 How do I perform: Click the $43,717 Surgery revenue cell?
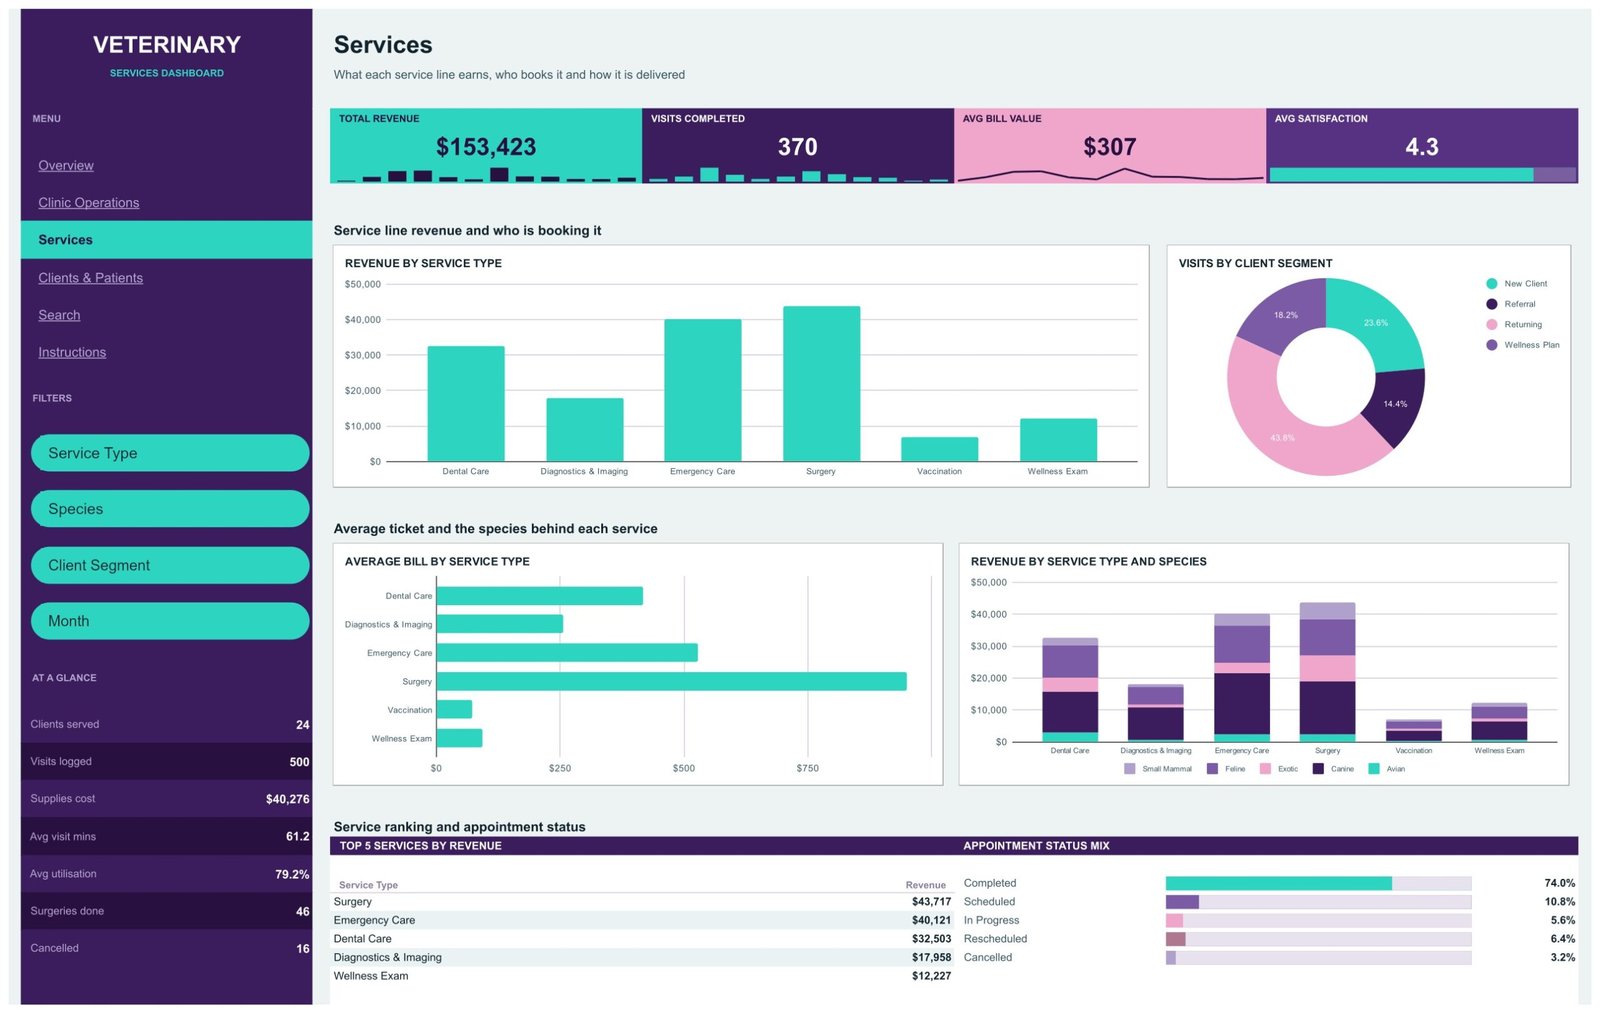[x=931, y=902]
